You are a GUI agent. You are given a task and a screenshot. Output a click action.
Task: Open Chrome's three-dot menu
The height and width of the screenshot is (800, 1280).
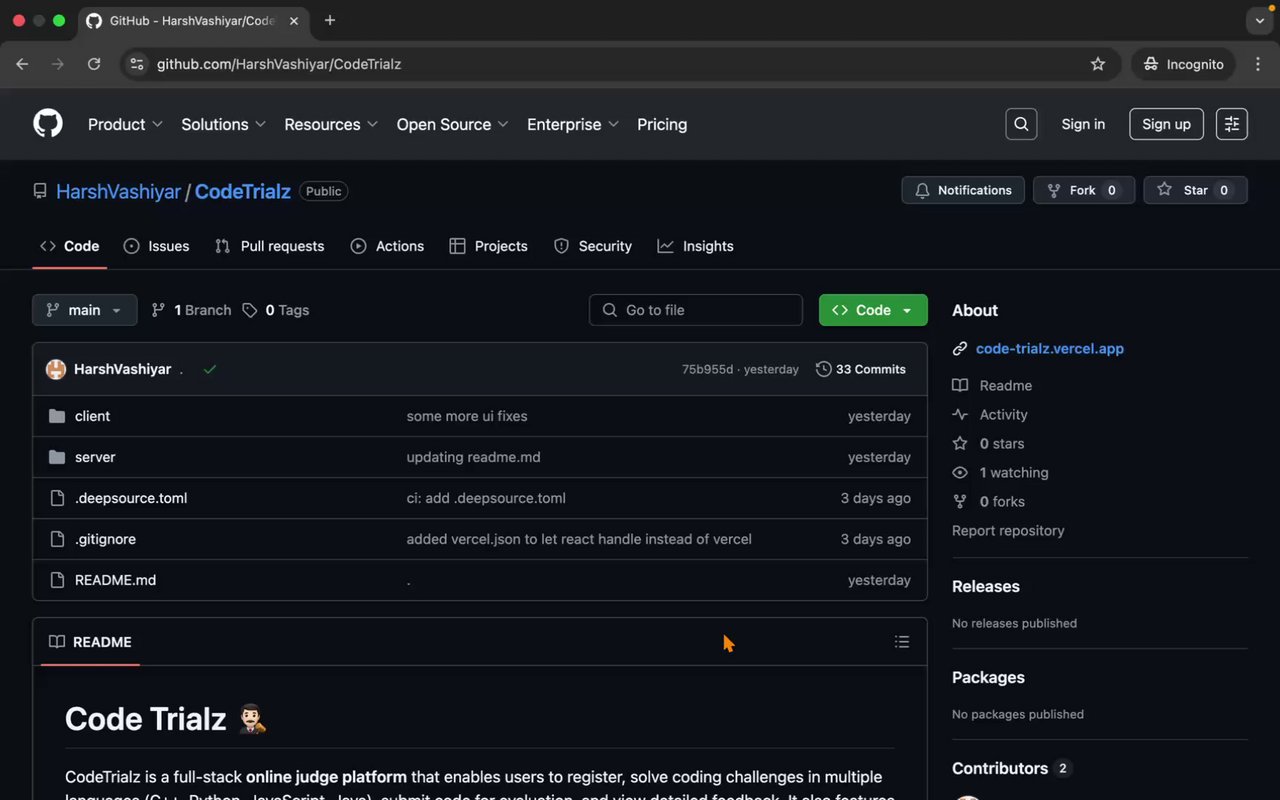[1258, 64]
